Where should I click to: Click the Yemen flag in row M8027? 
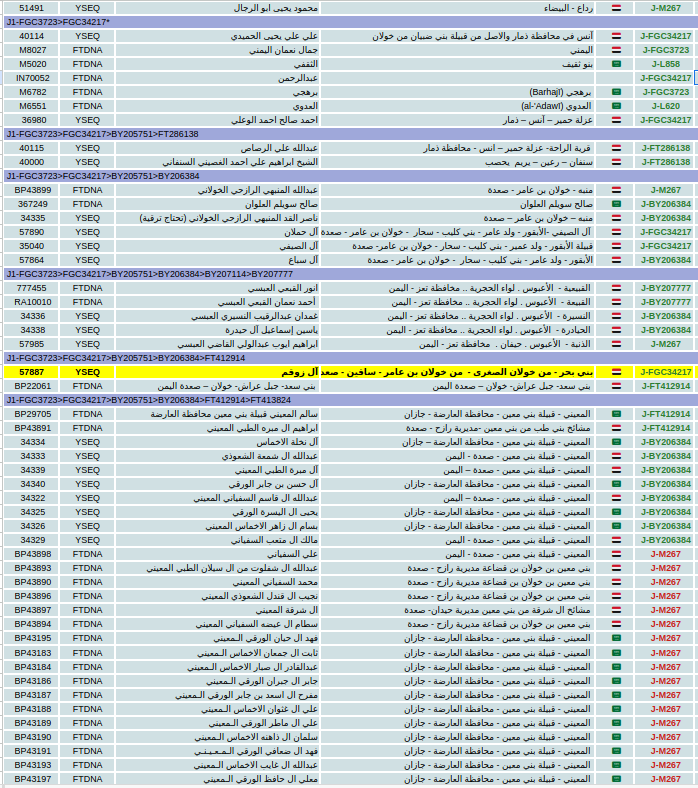pyautogui.click(x=616, y=50)
